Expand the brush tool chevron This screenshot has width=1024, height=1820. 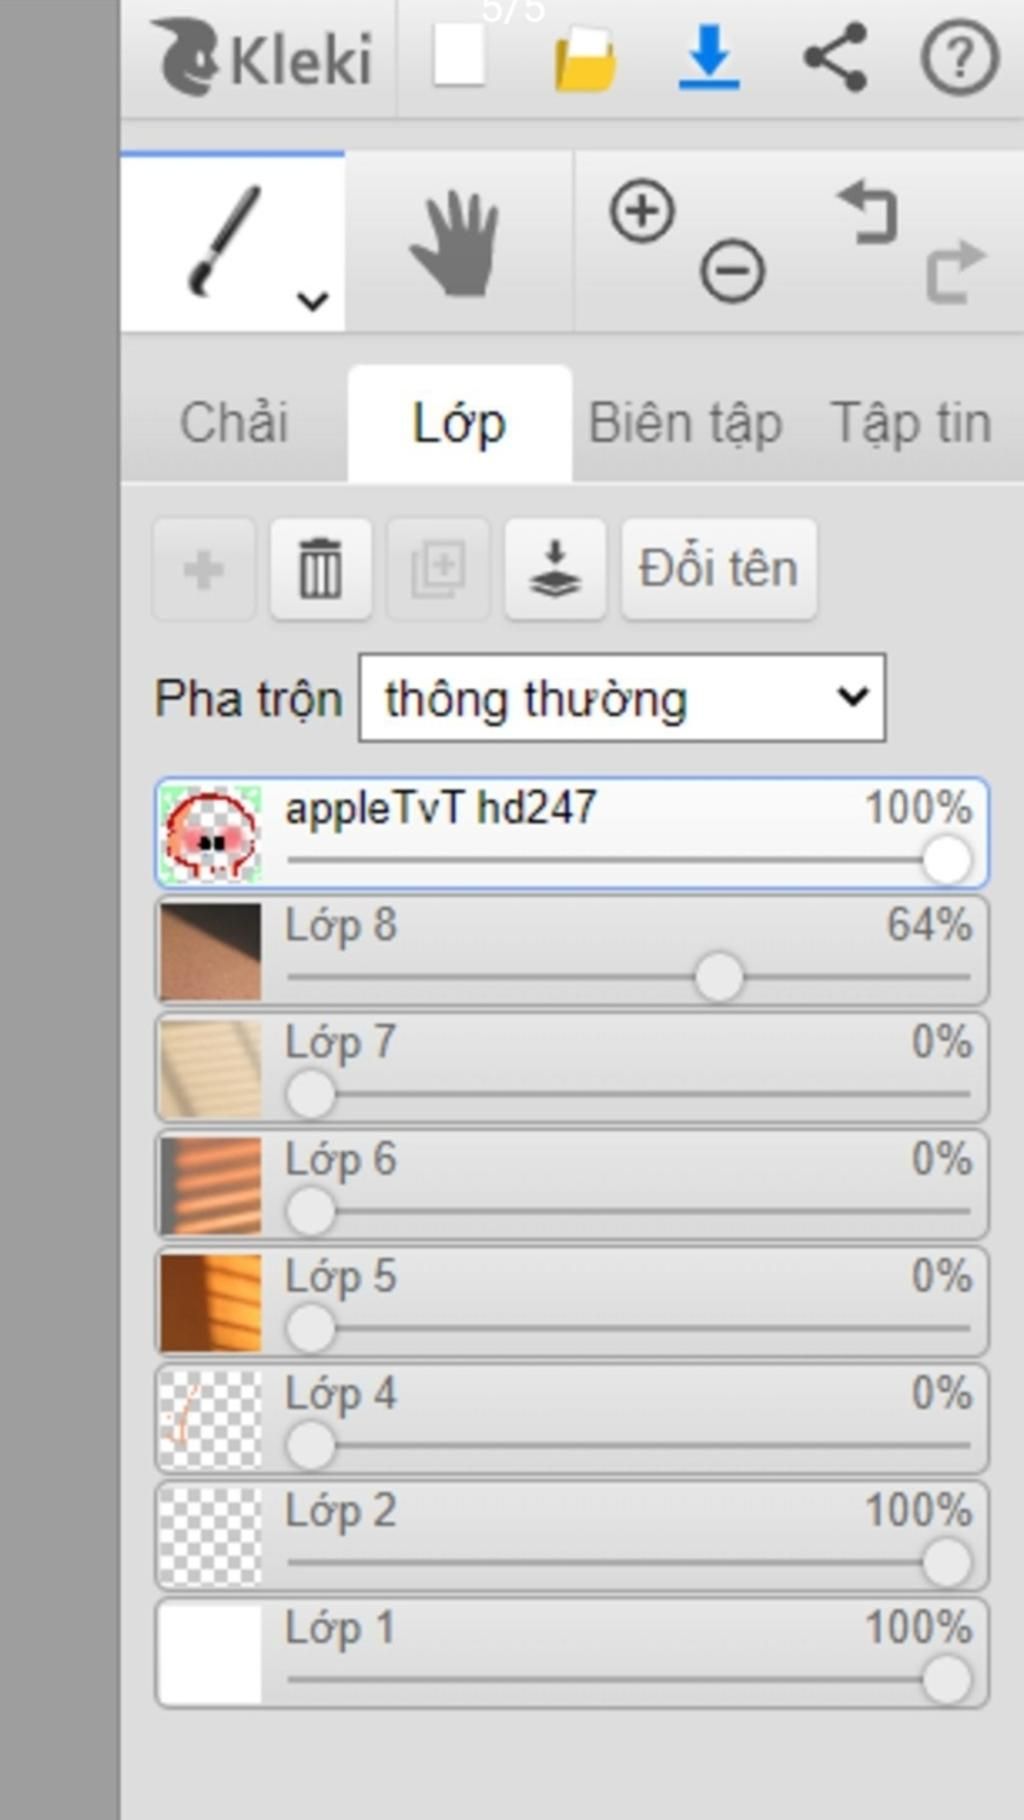coord(313,300)
